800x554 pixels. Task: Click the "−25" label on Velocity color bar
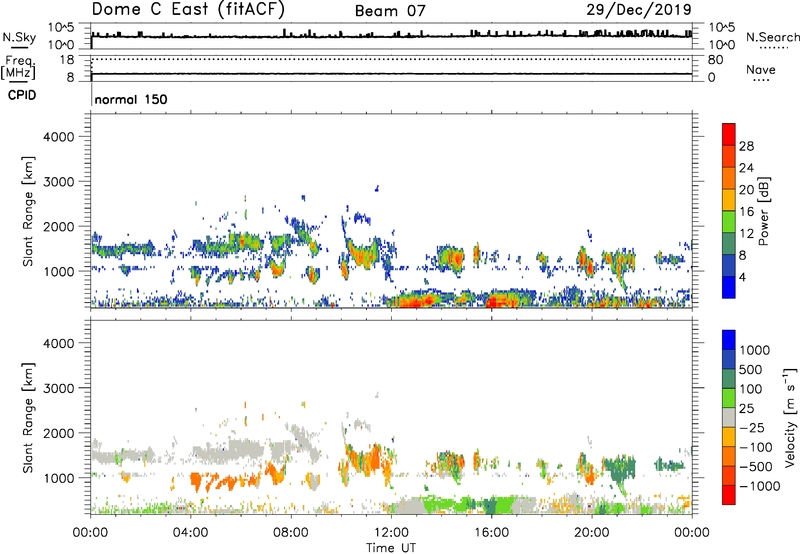click(753, 428)
